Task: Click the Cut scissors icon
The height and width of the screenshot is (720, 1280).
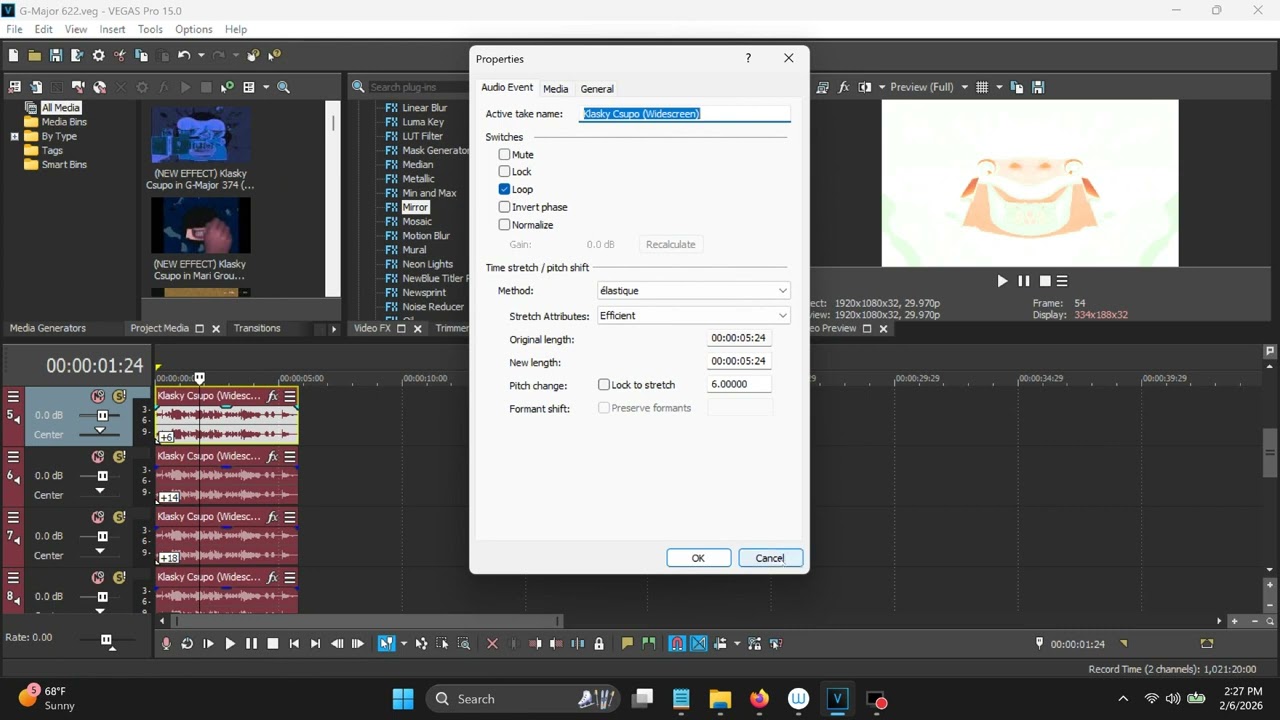Action: (120, 56)
